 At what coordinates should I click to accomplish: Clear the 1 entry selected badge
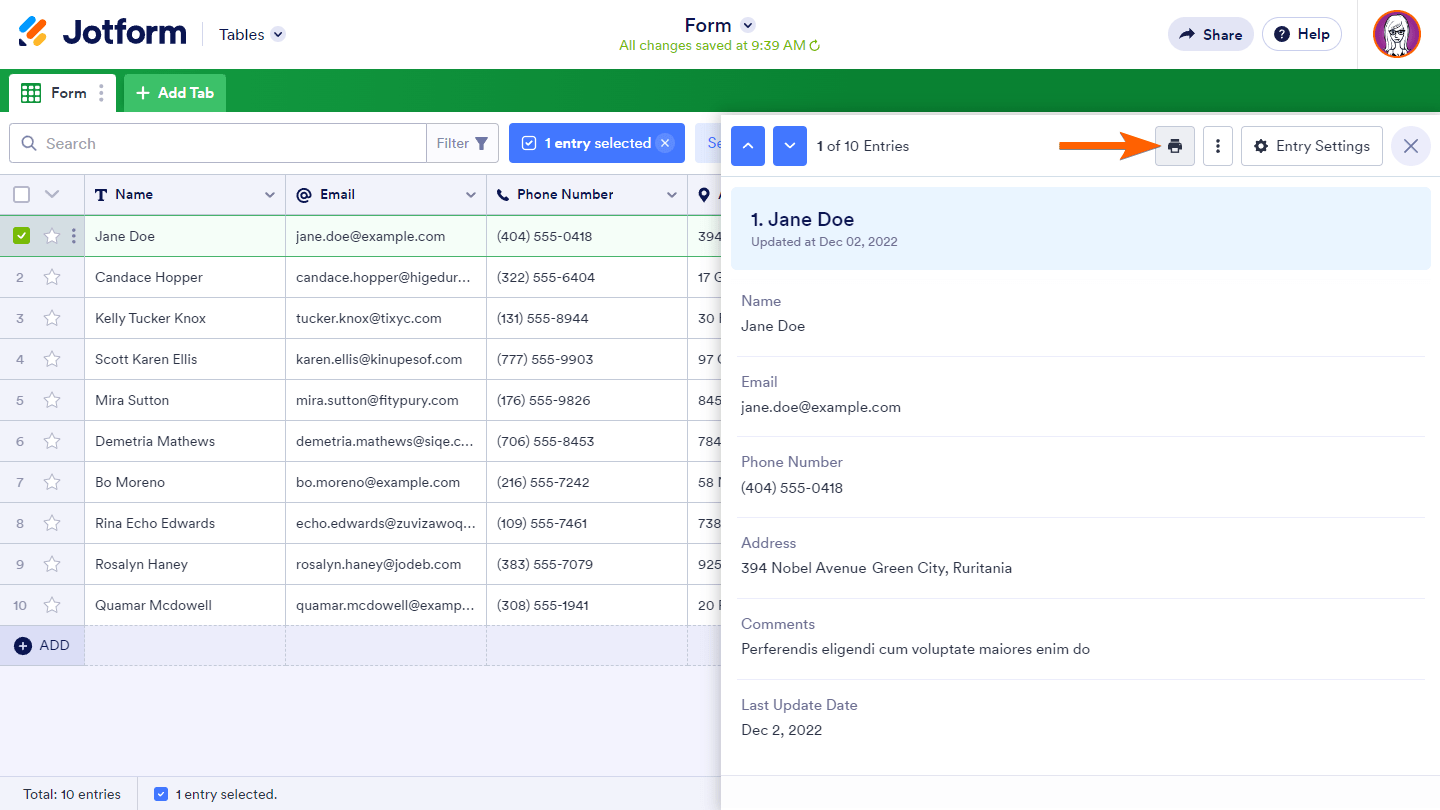pos(664,143)
